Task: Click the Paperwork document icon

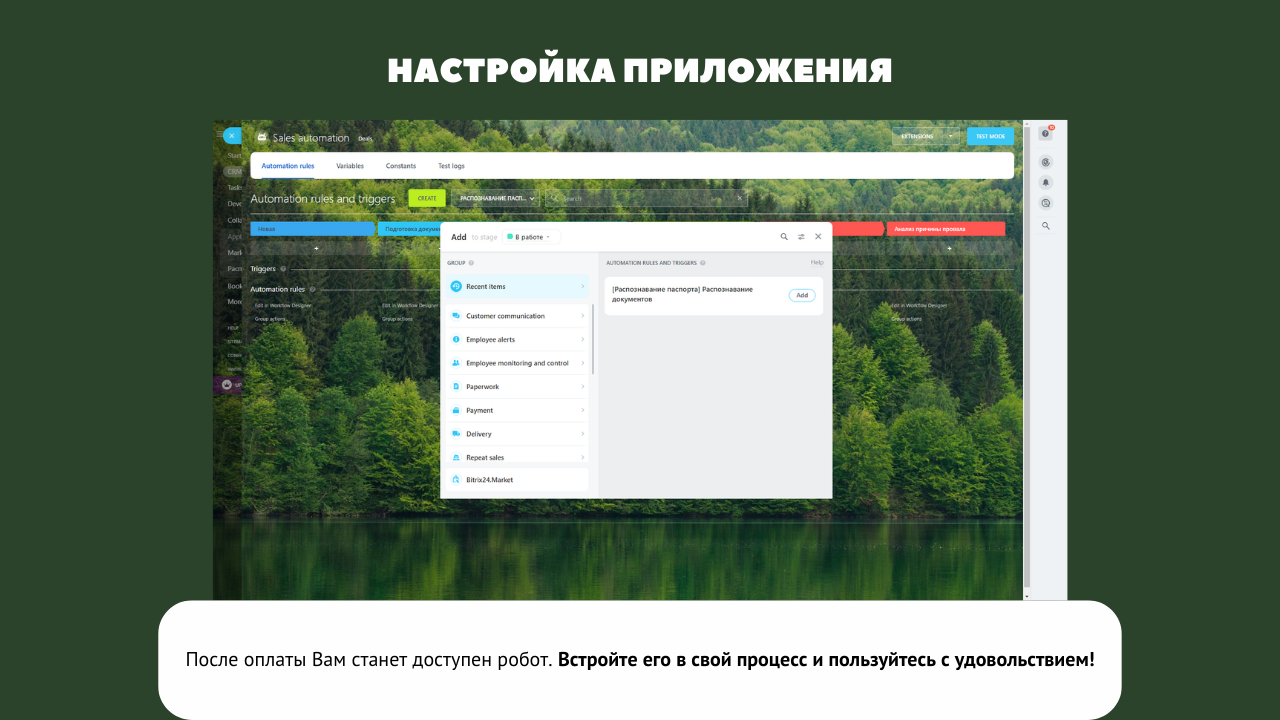Action: coord(456,387)
